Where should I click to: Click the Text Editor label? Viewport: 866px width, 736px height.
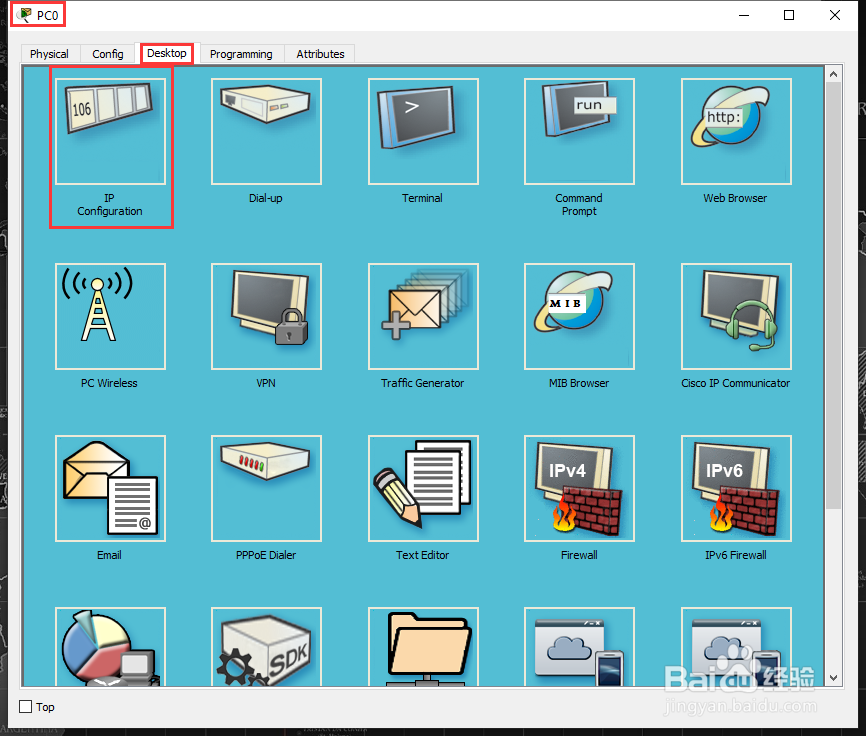pos(423,555)
